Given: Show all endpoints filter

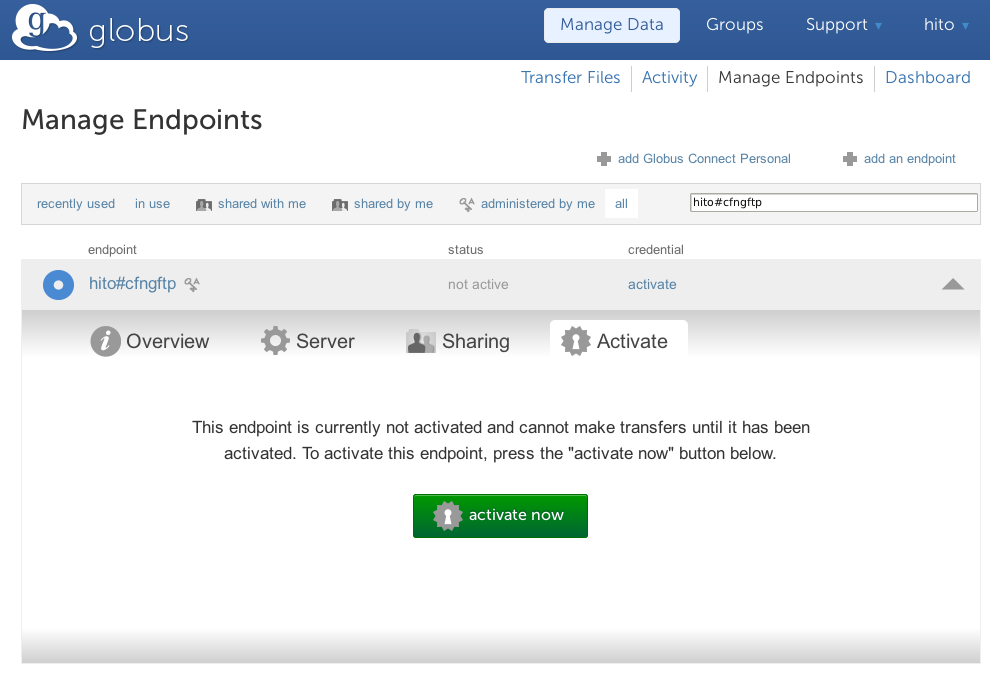Looking at the screenshot, I should click(621, 204).
